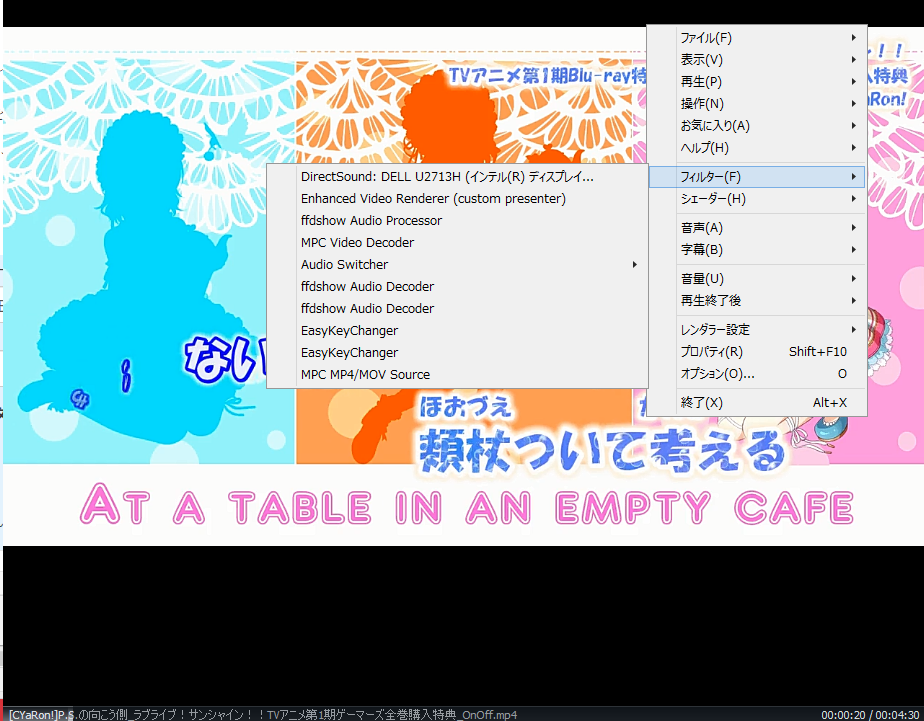Expand the 再生終了後 submenu arrow

coord(854,300)
